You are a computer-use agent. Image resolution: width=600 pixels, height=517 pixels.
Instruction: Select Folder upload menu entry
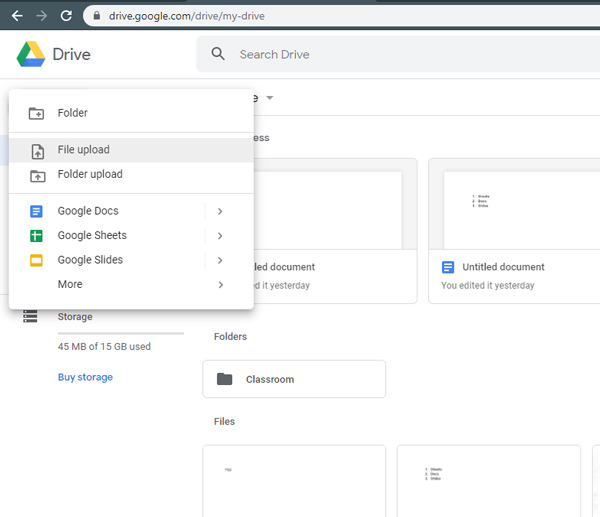click(90, 174)
